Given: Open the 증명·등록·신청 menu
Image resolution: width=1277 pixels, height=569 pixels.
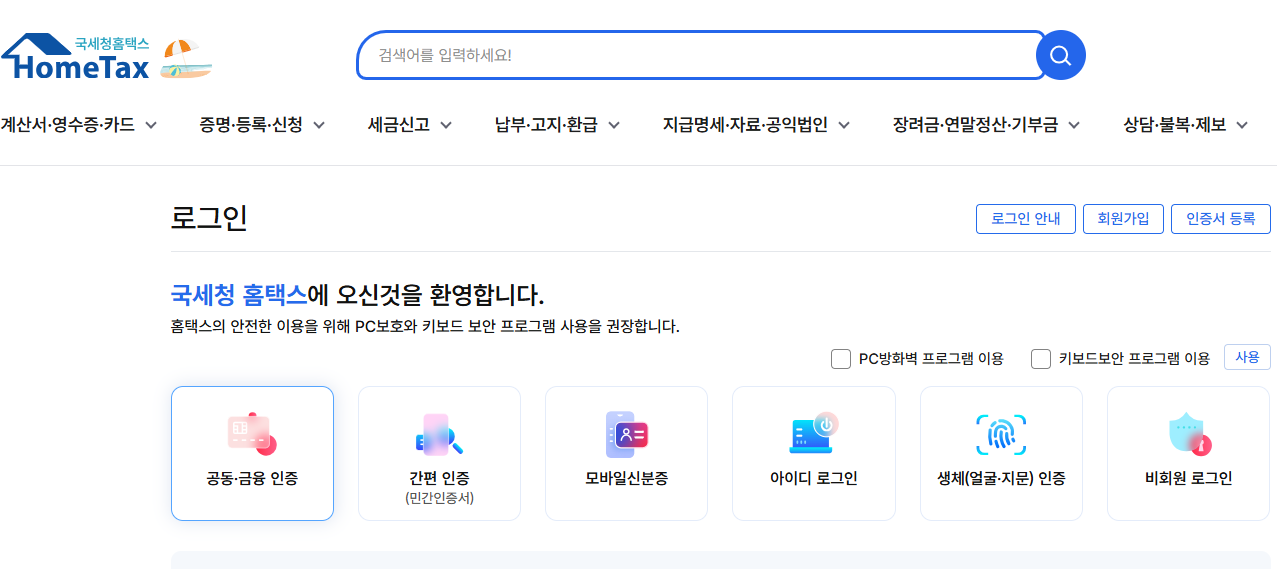Looking at the screenshot, I should (x=251, y=125).
